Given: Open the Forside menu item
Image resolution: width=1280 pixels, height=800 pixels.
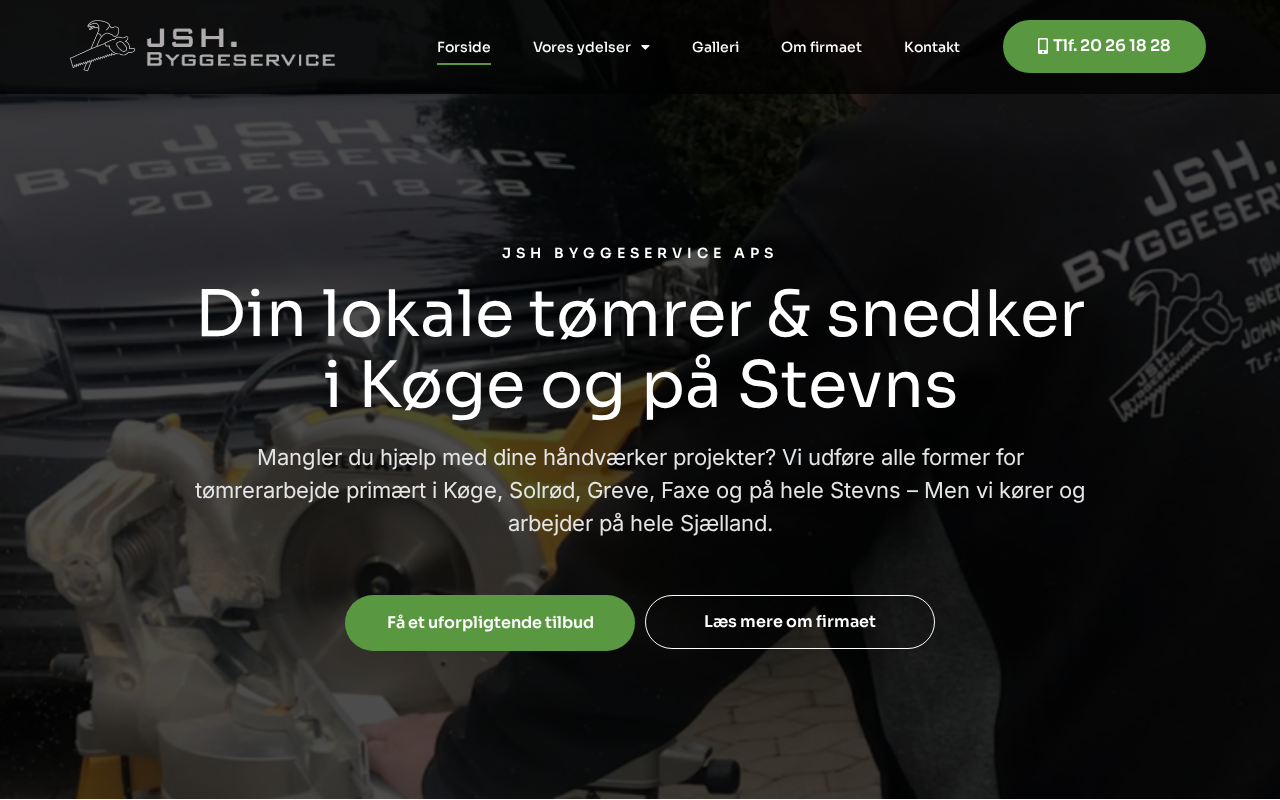Looking at the screenshot, I should click(464, 47).
